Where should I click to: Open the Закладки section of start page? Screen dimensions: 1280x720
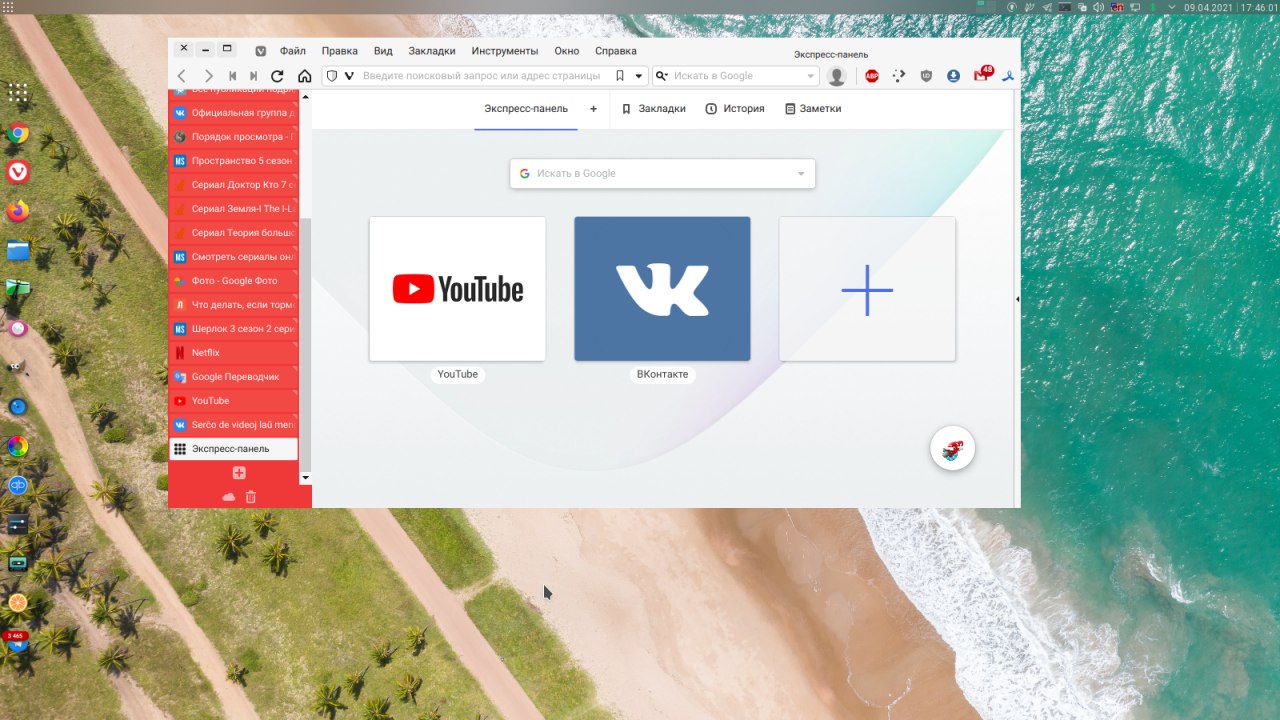click(x=653, y=108)
